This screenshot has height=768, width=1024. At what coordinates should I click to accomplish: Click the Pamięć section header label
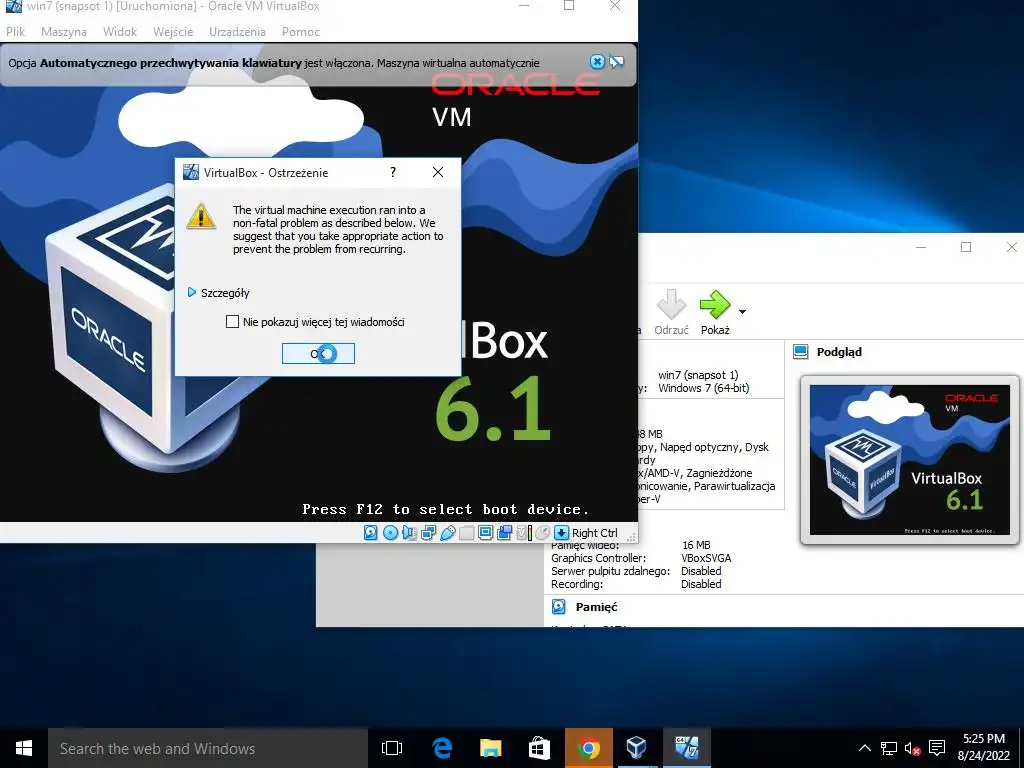click(596, 607)
